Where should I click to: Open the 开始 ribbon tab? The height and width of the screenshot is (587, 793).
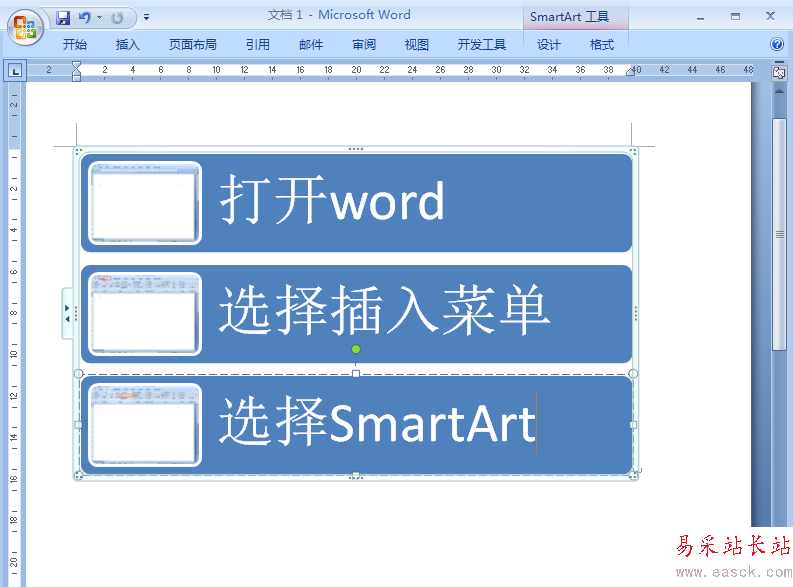(75, 44)
